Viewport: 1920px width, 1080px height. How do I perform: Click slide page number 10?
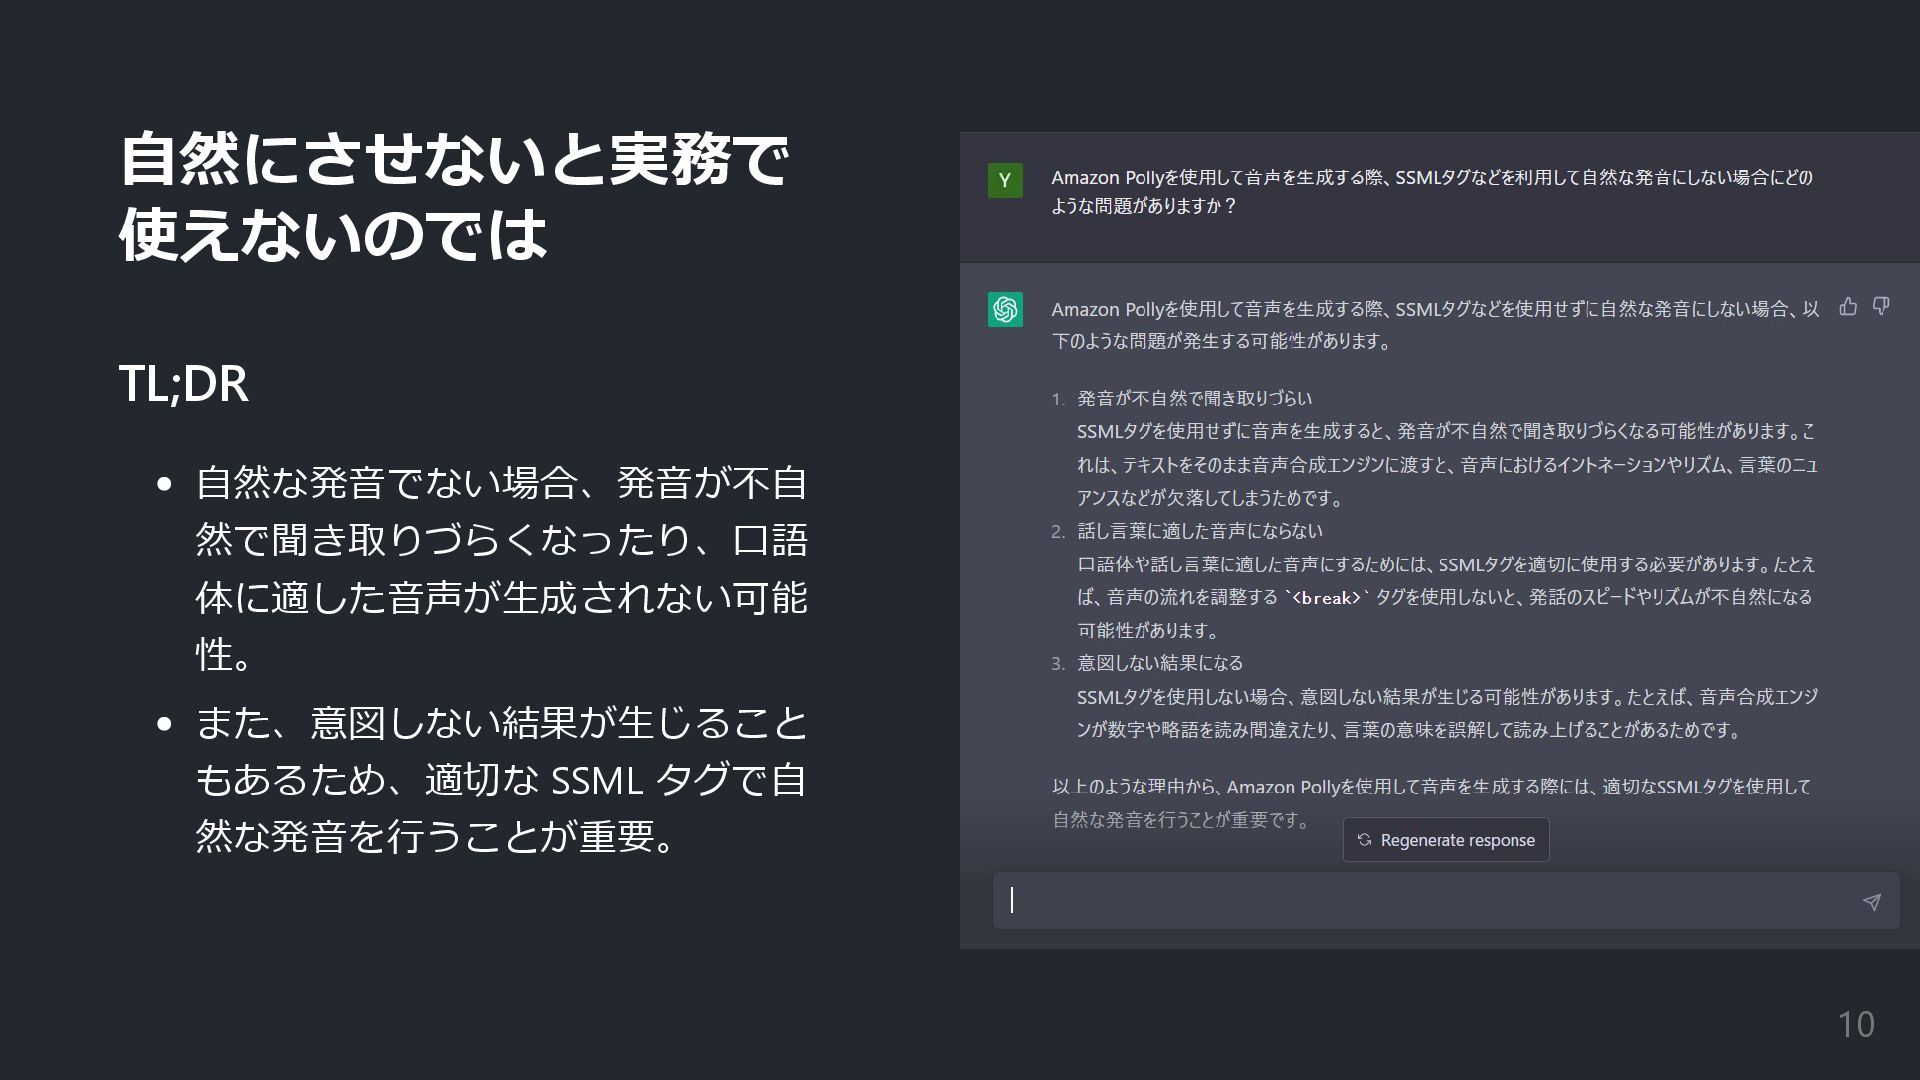click(x=1856, y=1024)
